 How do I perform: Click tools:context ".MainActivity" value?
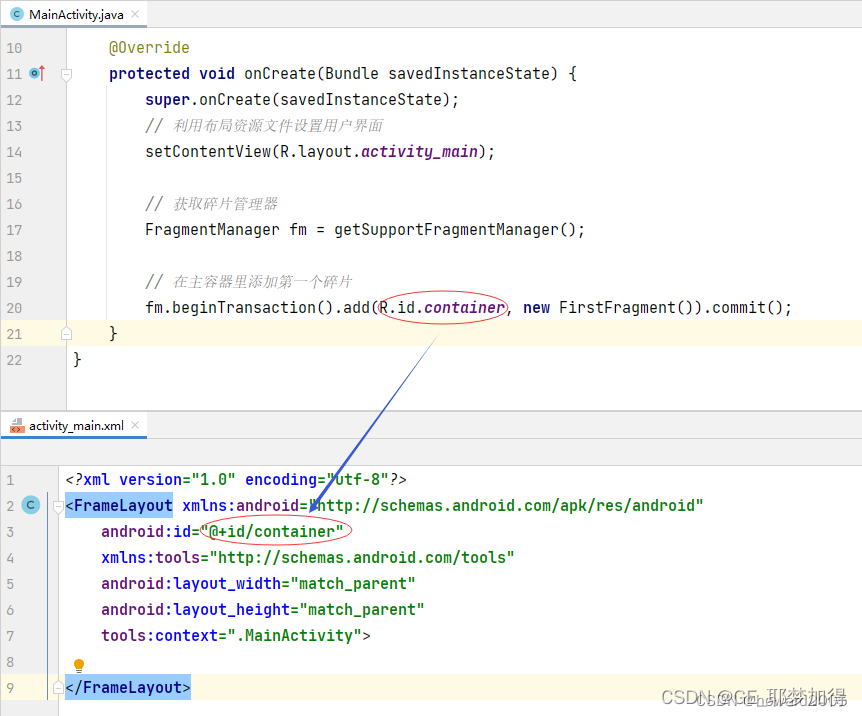pyautogui.click(x=294, y=636)
